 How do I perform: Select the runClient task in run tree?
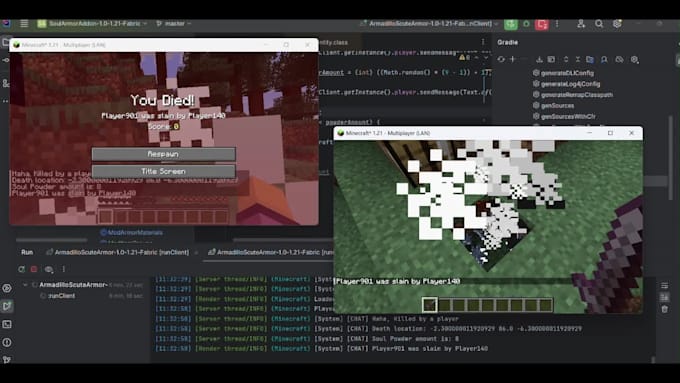[x=62, y=296]
